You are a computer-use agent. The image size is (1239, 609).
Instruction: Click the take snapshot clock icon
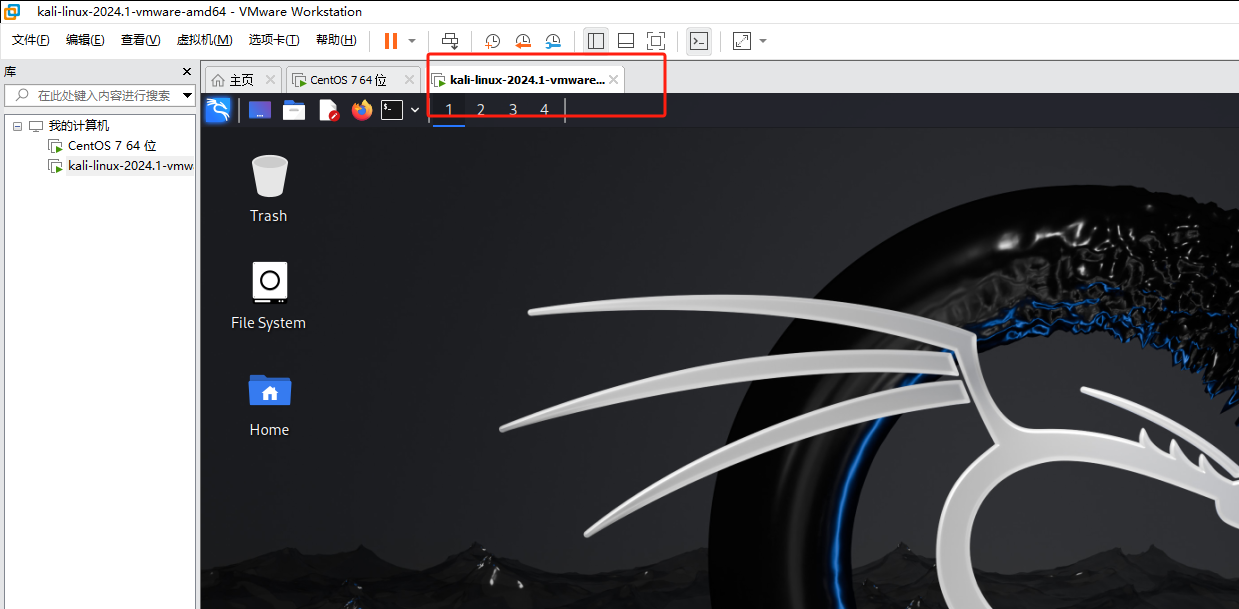point(493,41)
